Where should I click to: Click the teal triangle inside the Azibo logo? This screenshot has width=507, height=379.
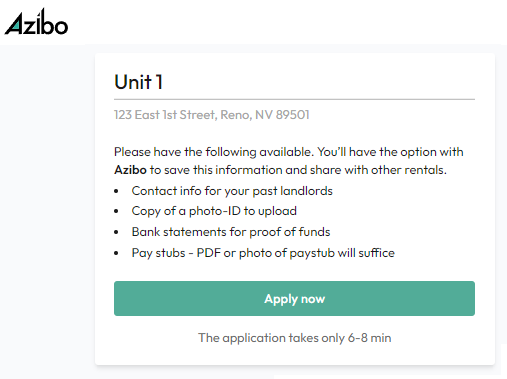point(16,28)
